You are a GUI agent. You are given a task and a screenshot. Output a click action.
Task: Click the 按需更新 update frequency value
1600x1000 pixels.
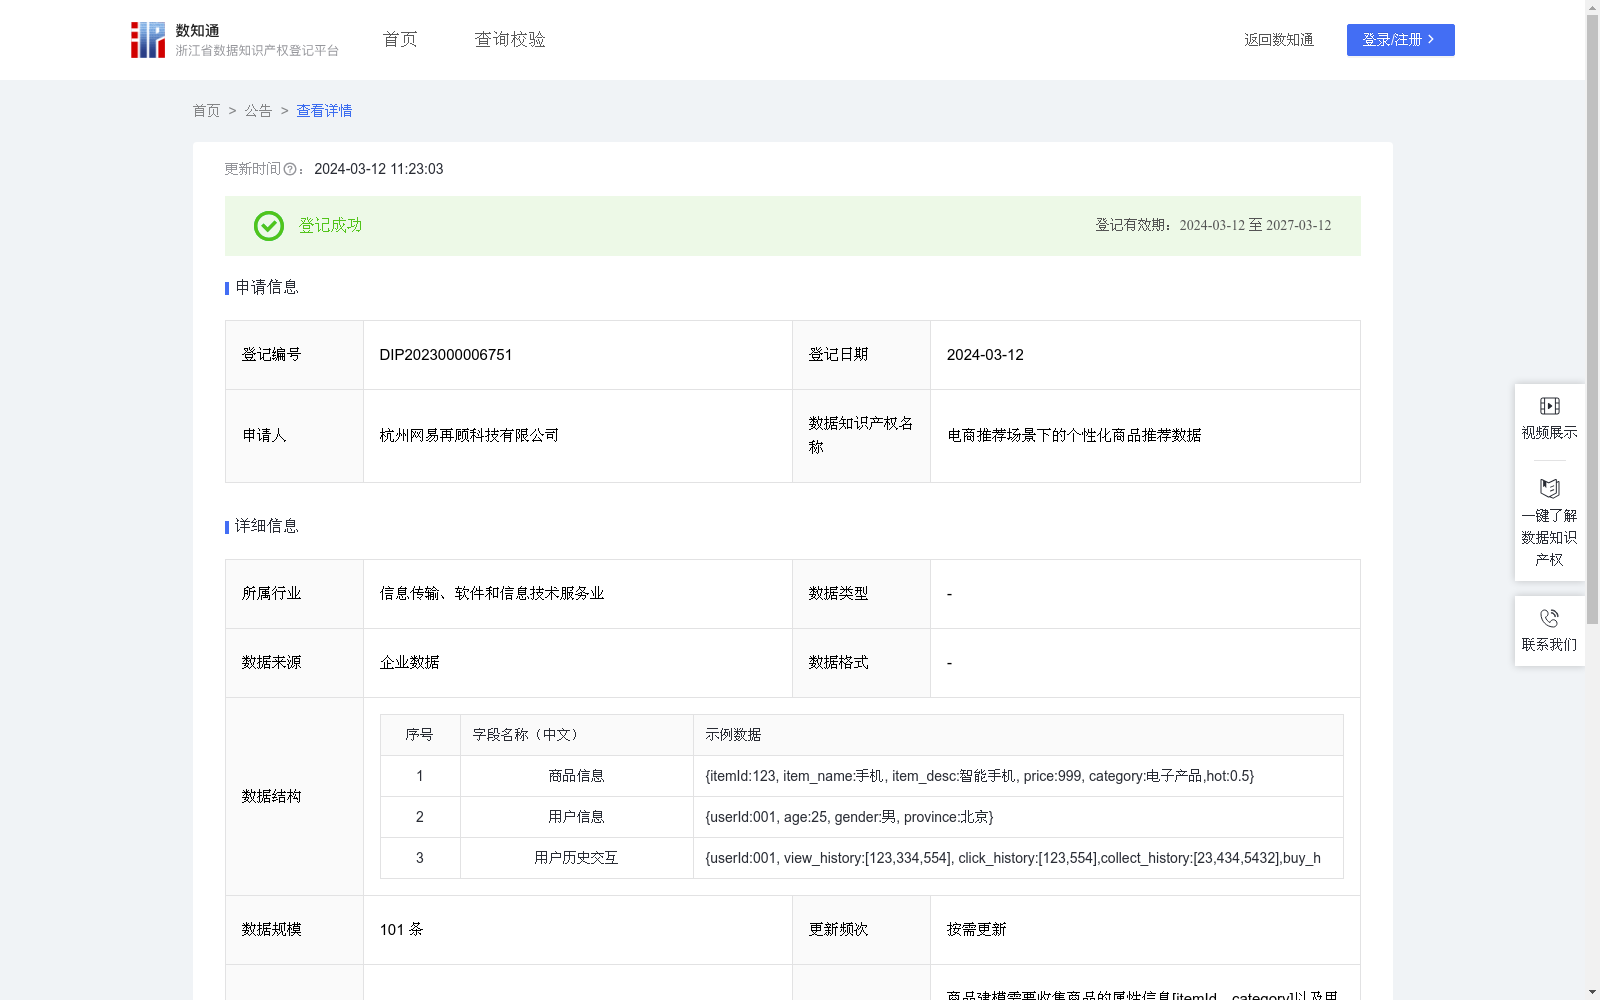[977, 930]
